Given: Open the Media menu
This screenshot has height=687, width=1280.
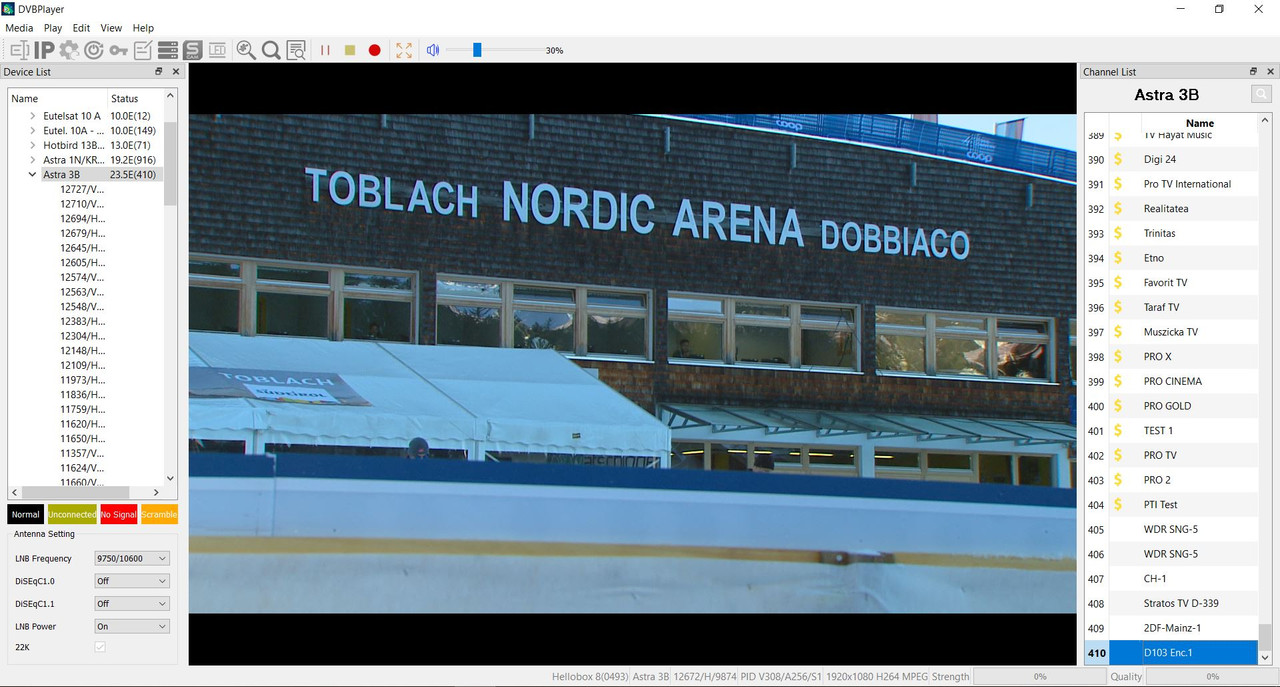Looking at the screenshot, I should coord(19,28).
